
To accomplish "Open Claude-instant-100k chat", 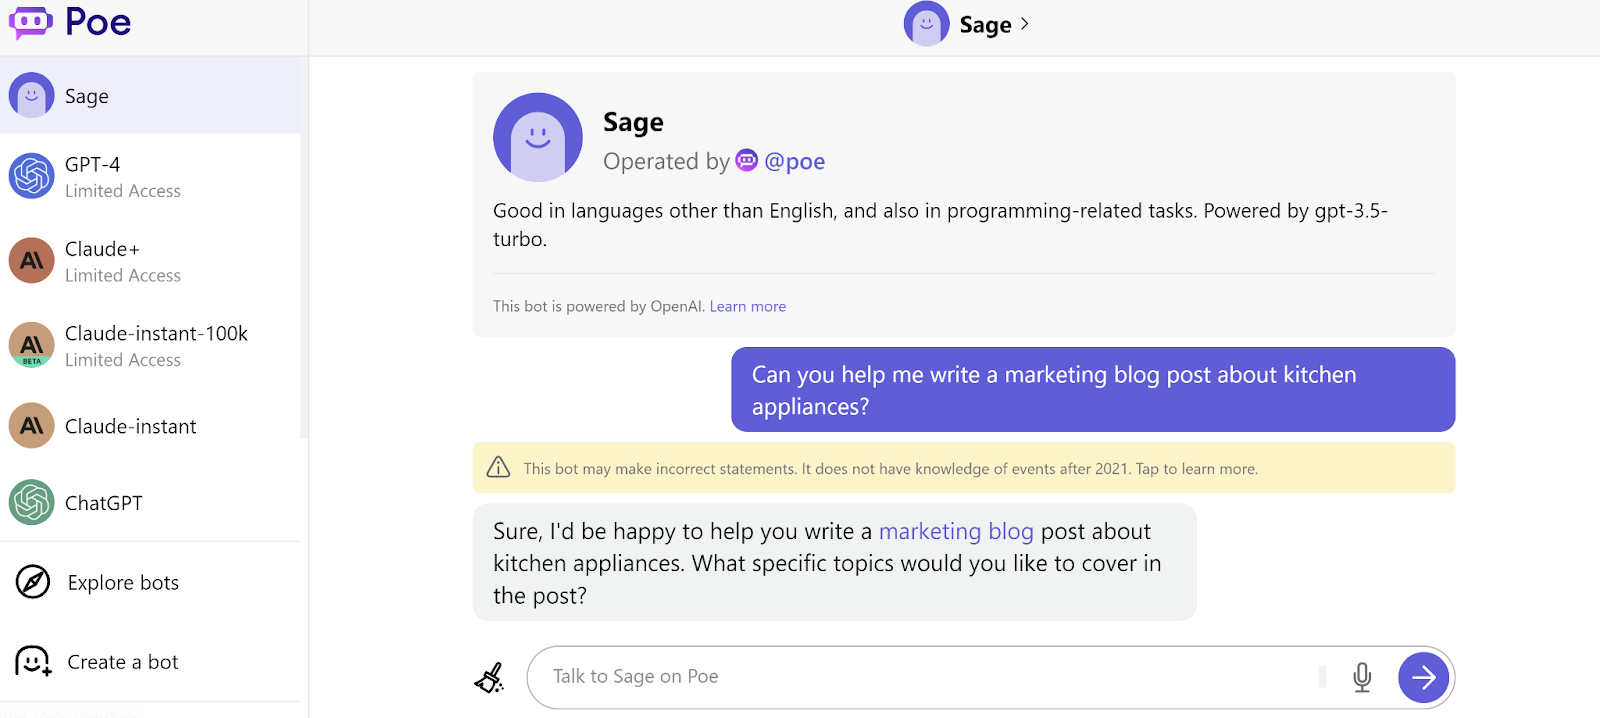I will 156,334.
